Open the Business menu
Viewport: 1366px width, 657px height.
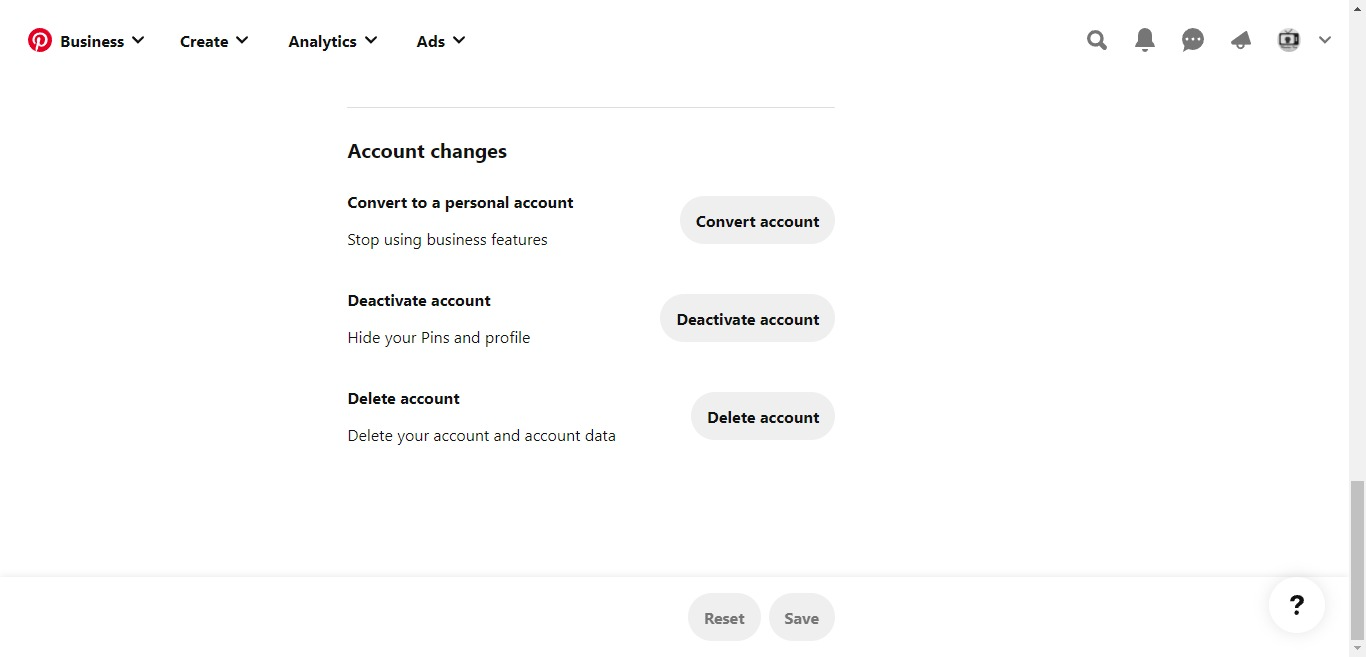click(x=92, y=41)
